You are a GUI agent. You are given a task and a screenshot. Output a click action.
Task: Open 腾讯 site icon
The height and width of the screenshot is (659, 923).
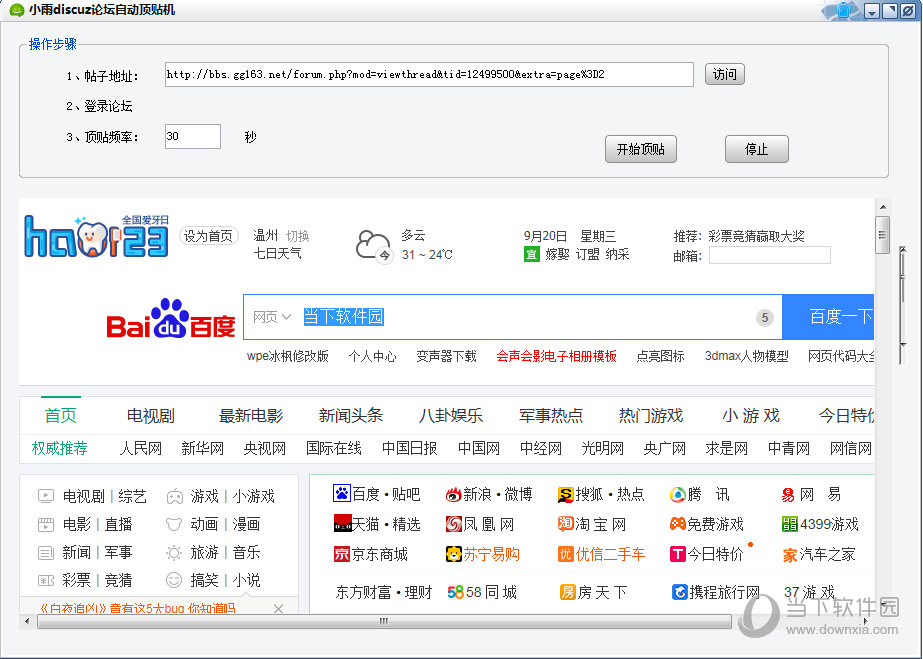(678, 494)
